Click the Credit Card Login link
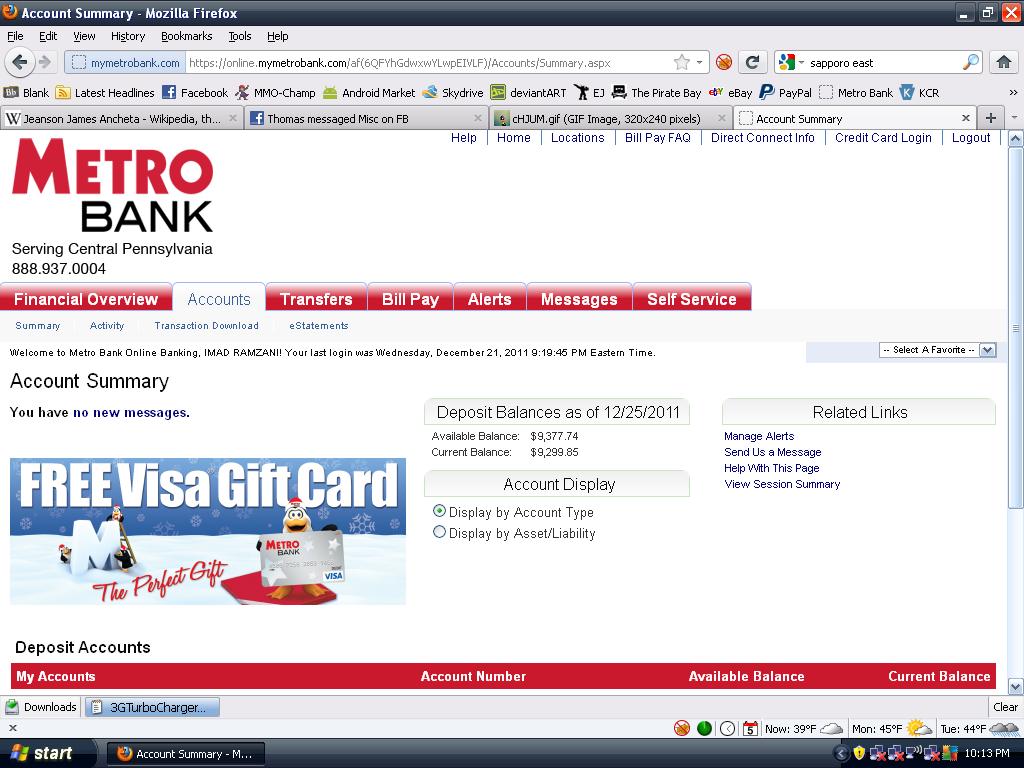 (883, 138)
